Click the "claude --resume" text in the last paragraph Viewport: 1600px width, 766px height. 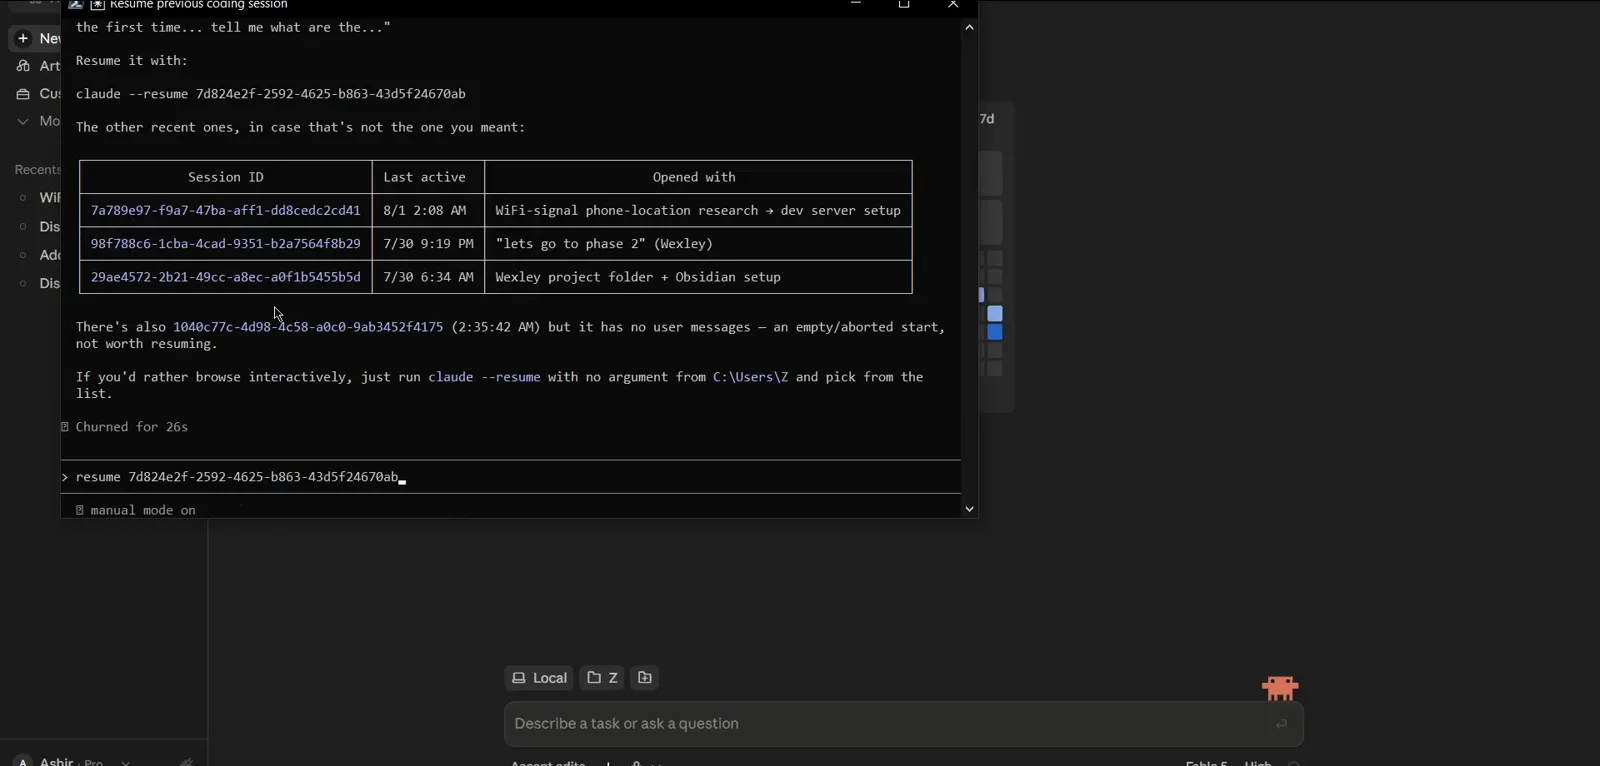click(x=484, y=377)
